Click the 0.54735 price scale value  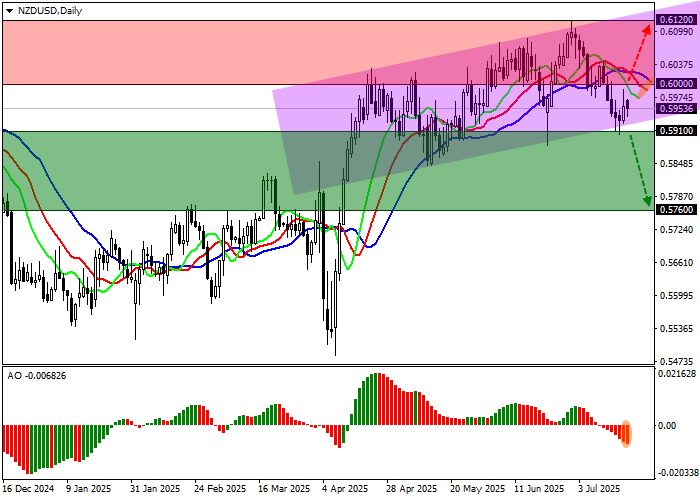click(676, 362)
